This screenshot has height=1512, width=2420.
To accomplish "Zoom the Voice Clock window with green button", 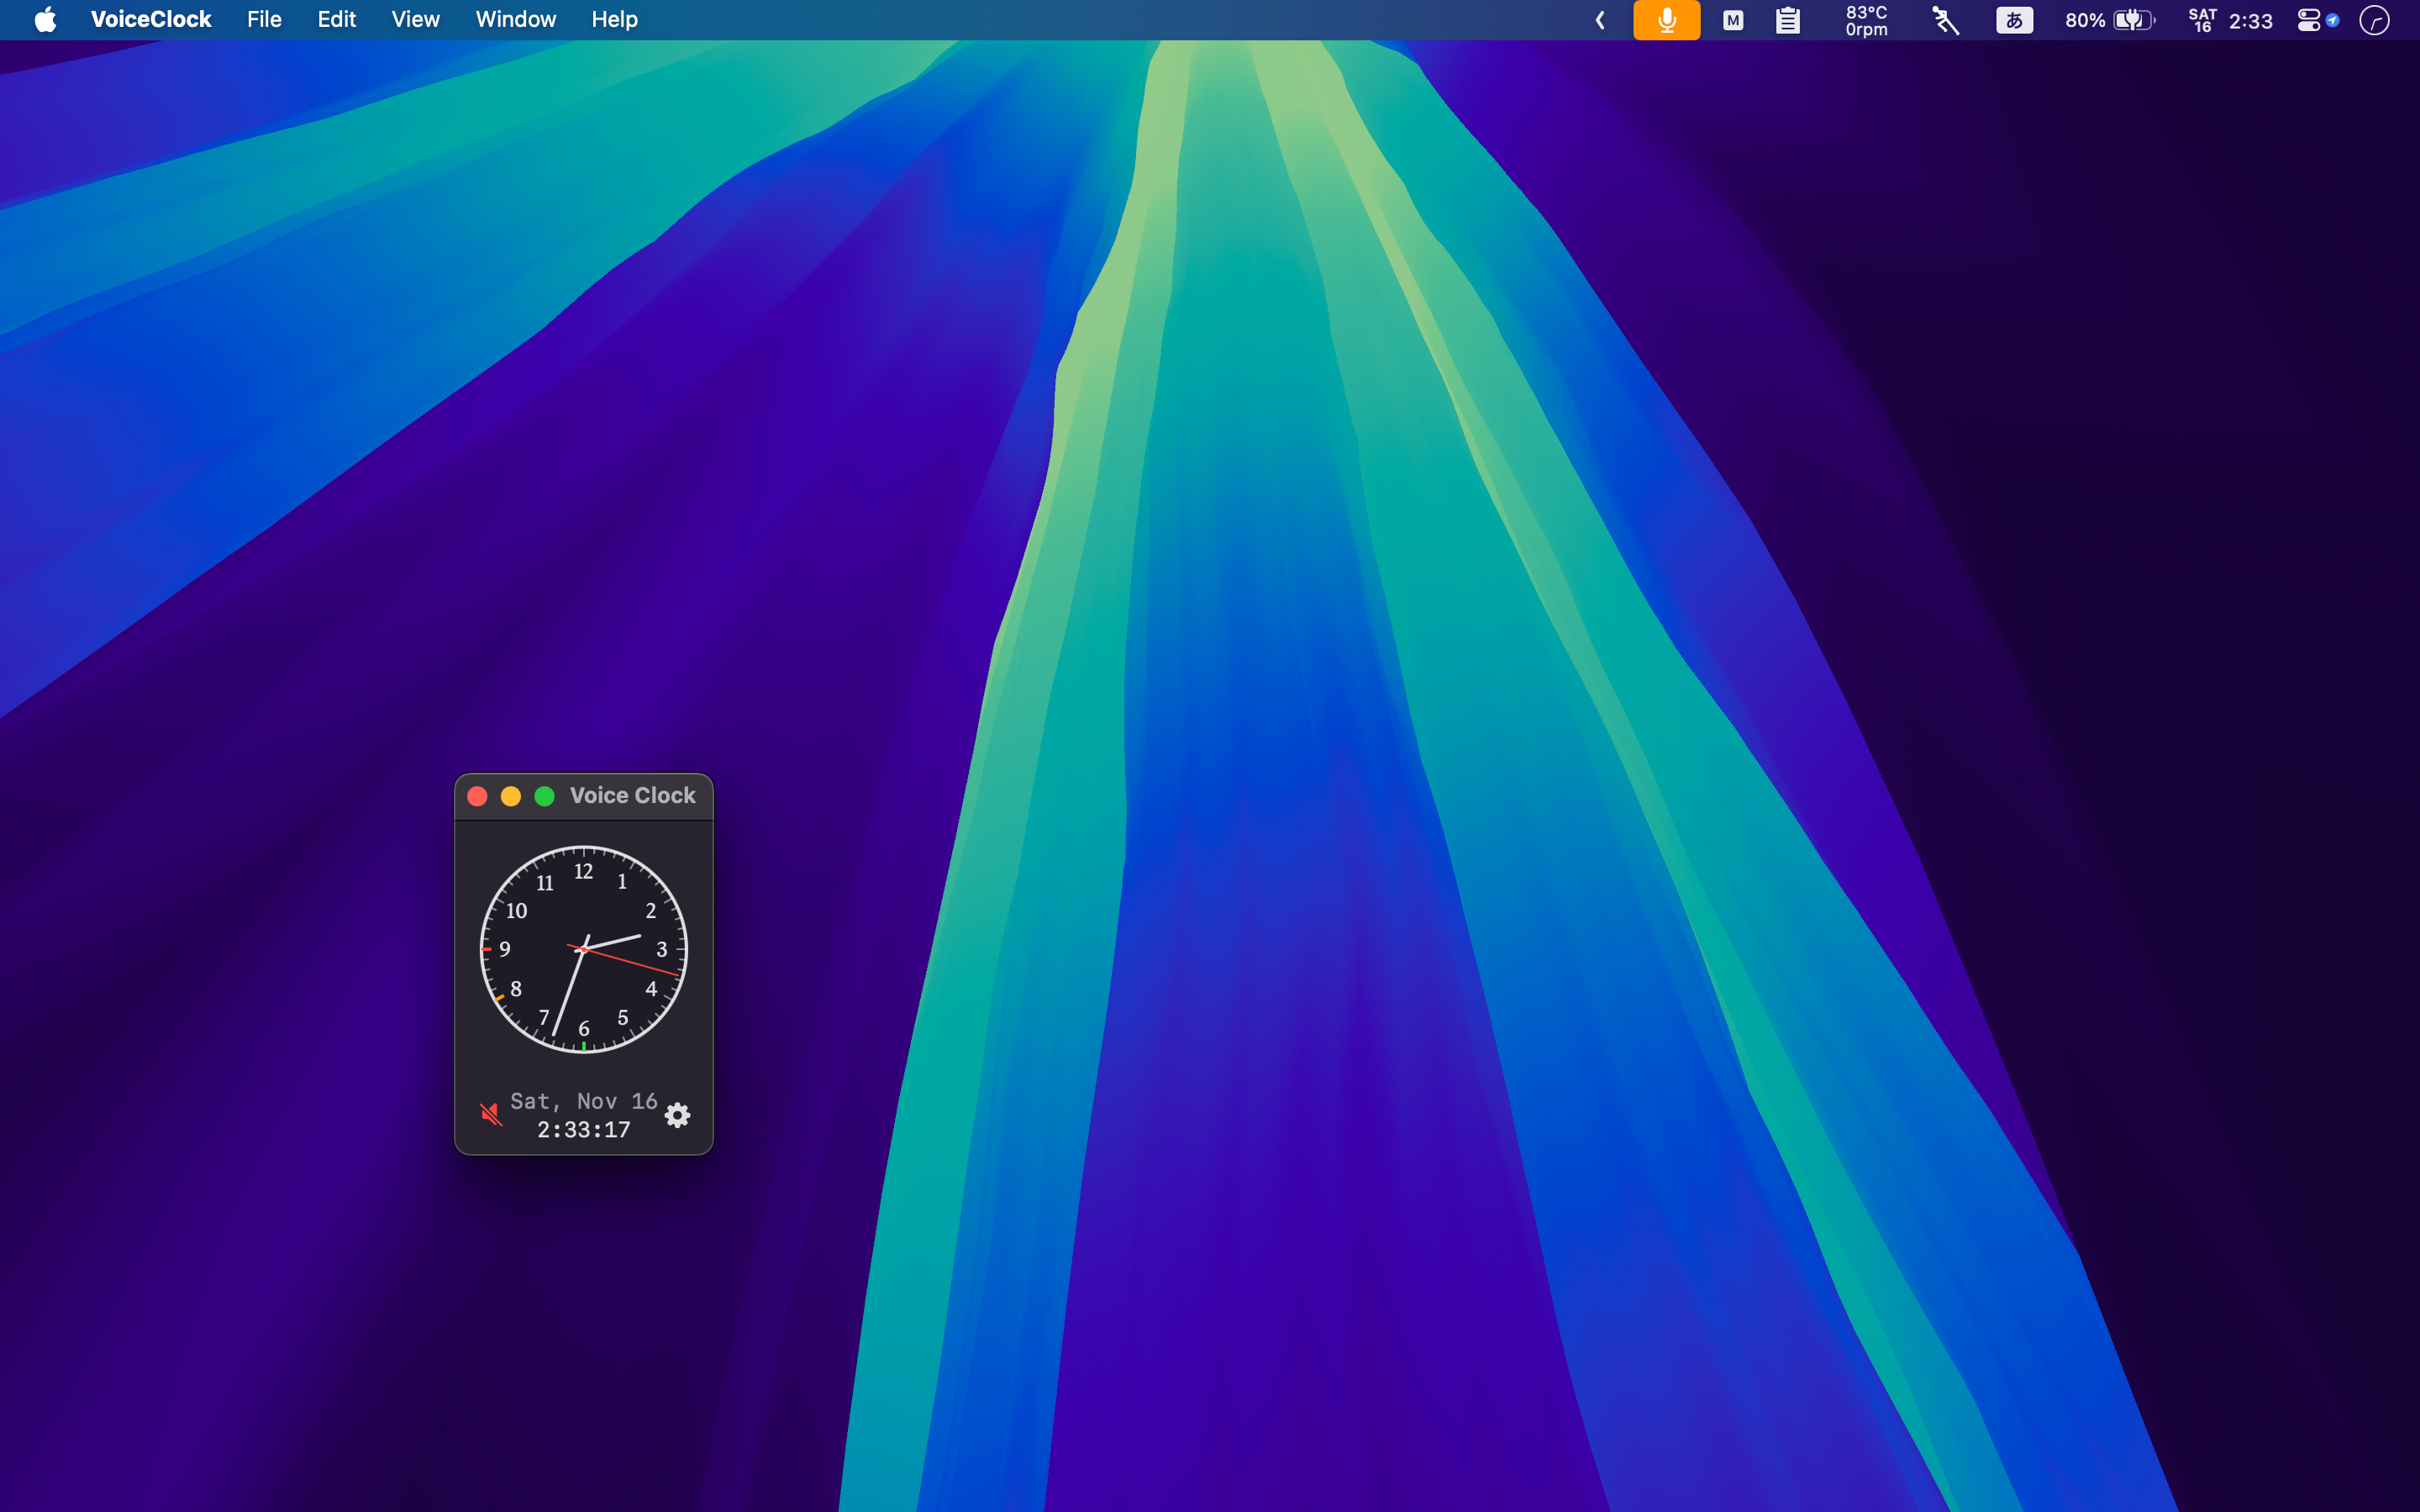I will click(x=545, y=796).
